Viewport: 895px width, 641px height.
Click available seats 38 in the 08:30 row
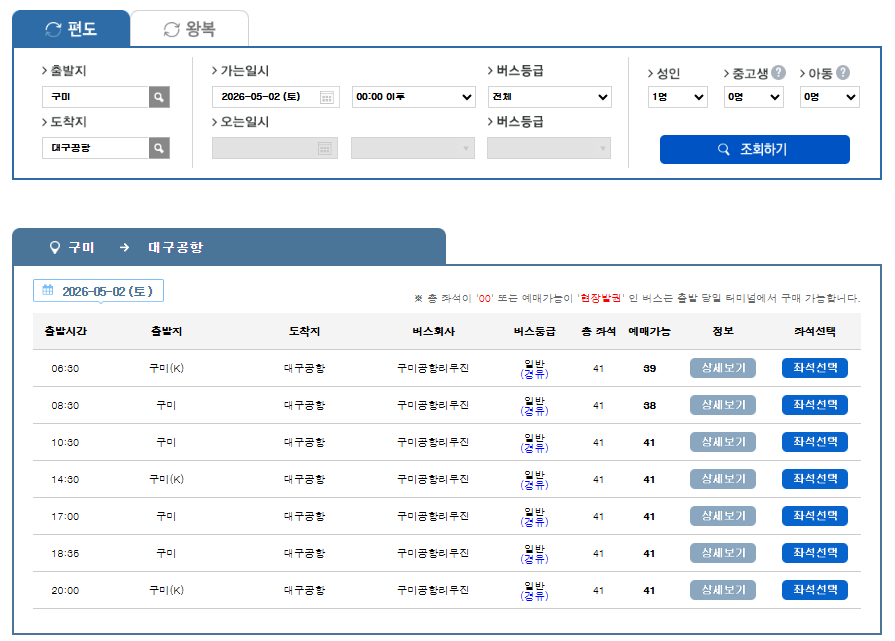pos(650,406)
